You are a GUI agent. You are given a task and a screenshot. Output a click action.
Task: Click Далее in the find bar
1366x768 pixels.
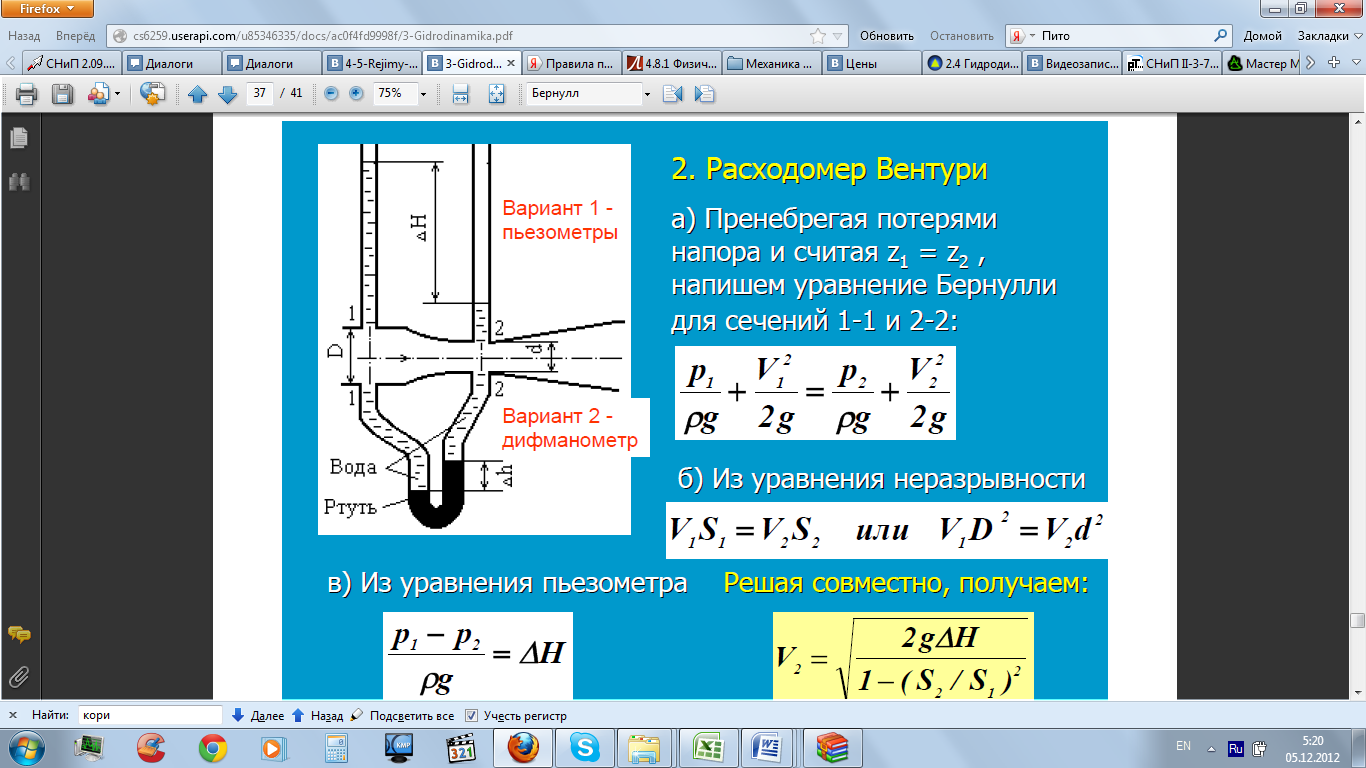coord(258,716)
